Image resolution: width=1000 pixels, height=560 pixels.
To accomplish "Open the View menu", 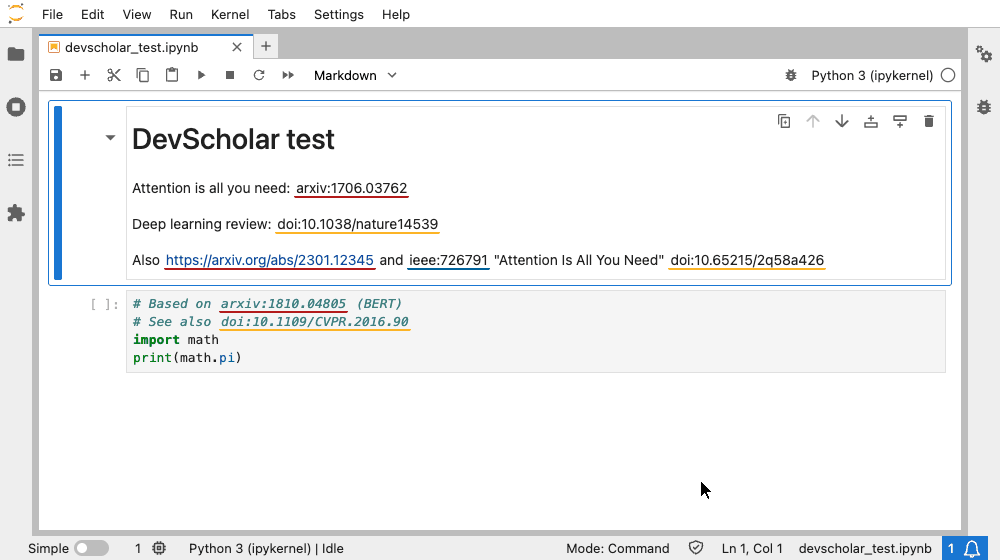I will point(136,14).
